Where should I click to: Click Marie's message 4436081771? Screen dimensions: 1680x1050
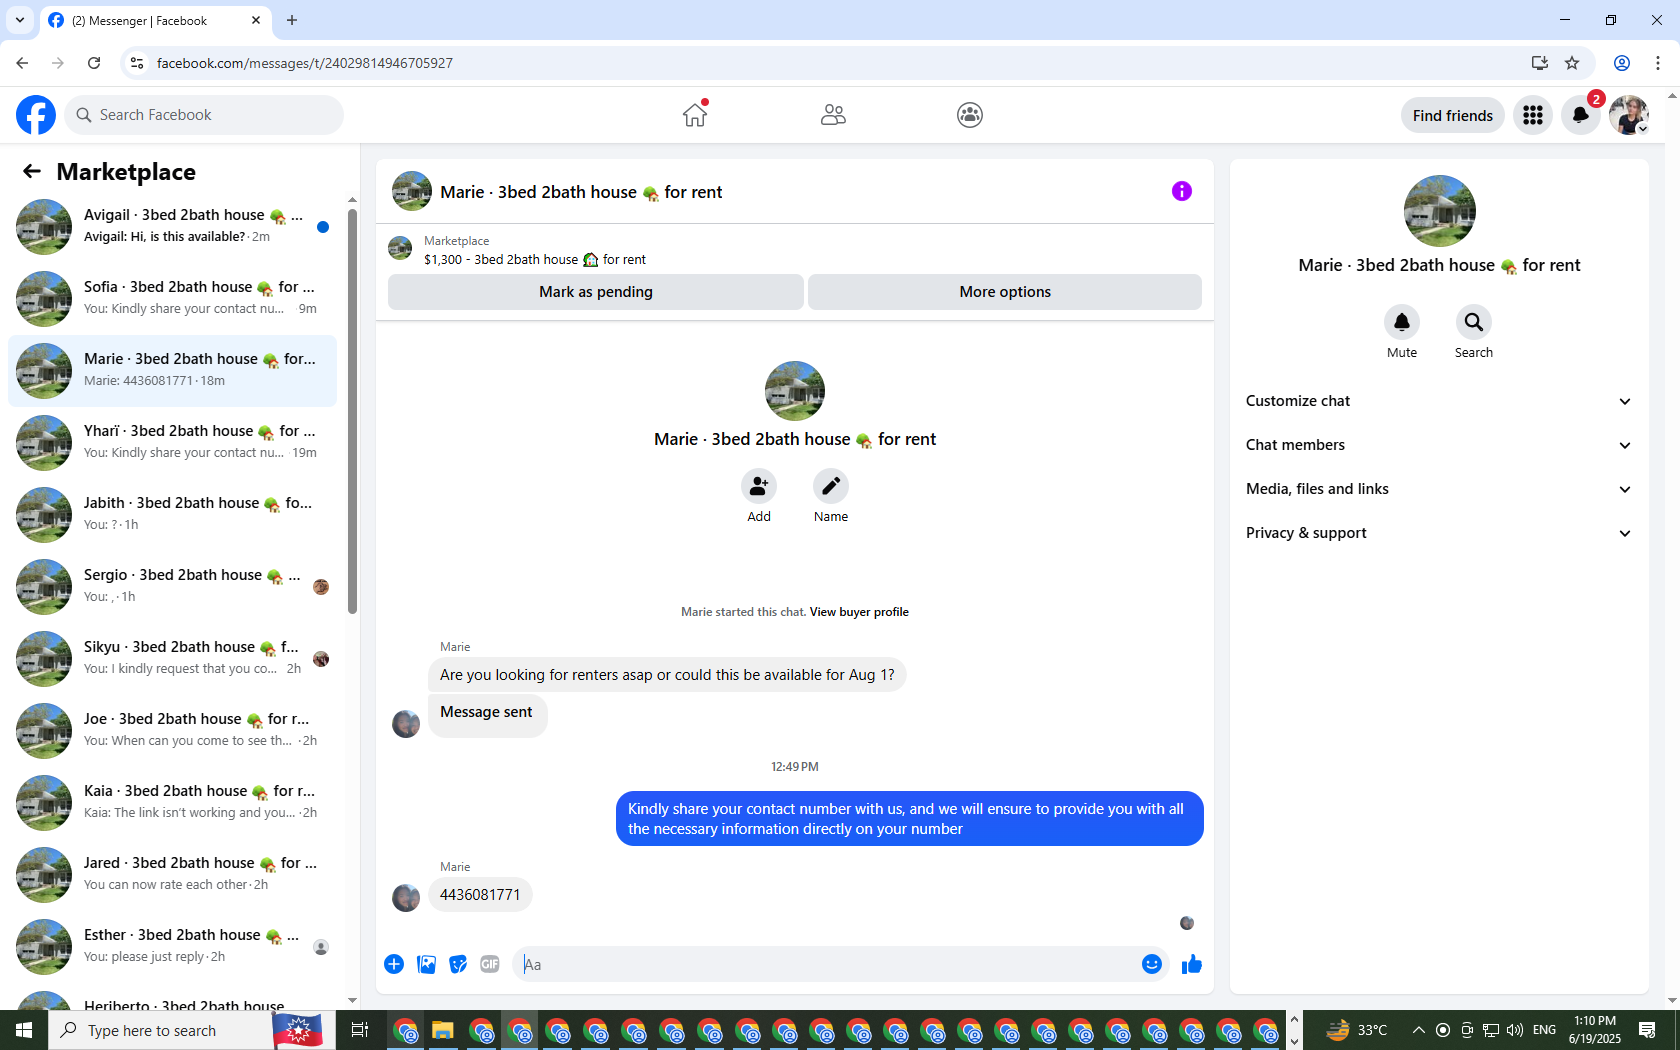480,895
